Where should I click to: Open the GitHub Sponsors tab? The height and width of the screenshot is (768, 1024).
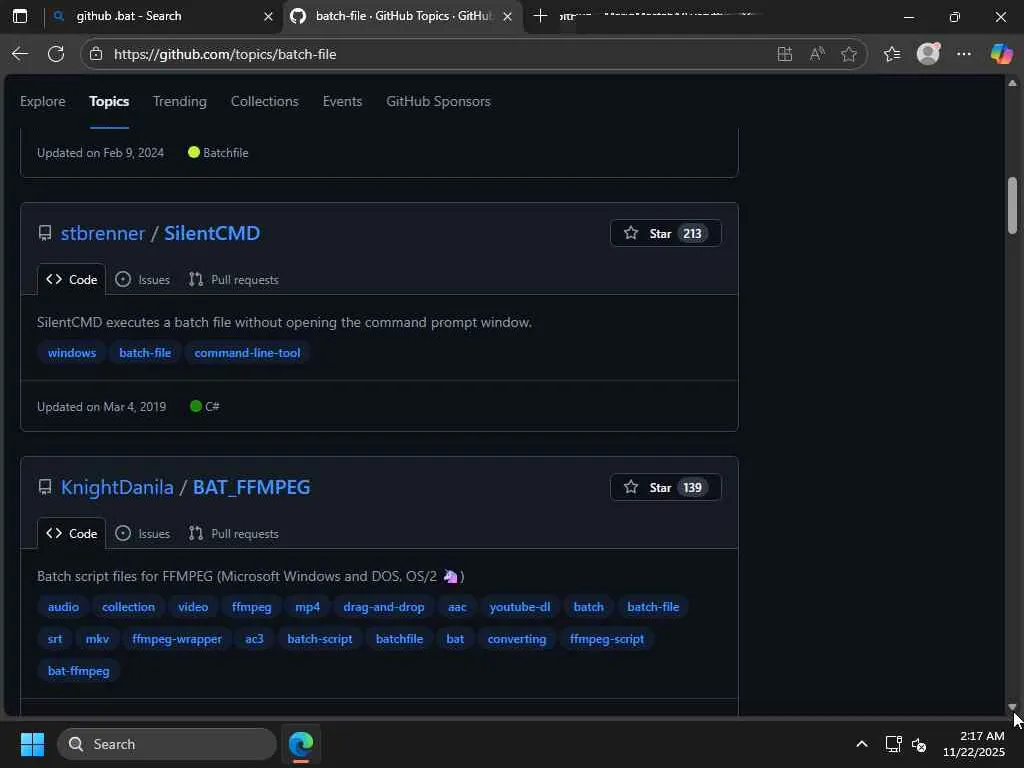click(438, 101)
